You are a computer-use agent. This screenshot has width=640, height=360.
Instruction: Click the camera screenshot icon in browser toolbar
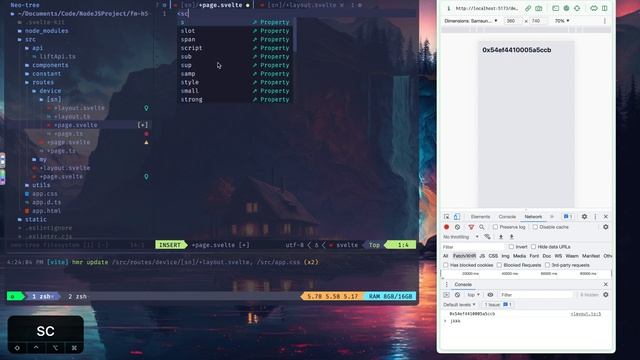click(x=539, y=8)
